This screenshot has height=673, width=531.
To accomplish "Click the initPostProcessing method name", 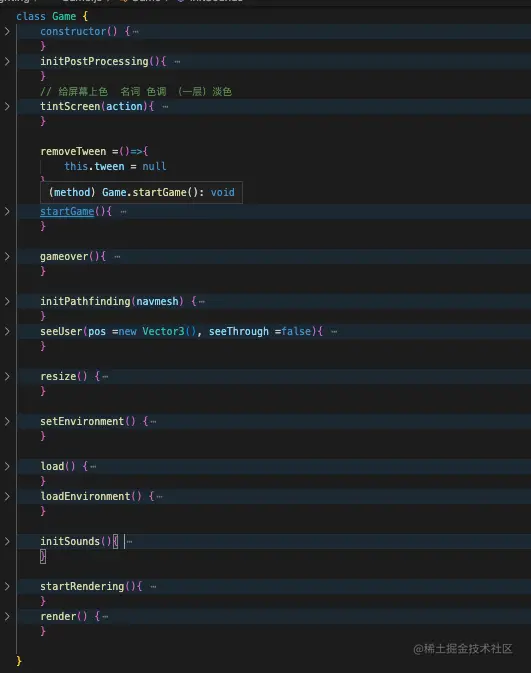I will pos(94,61).
